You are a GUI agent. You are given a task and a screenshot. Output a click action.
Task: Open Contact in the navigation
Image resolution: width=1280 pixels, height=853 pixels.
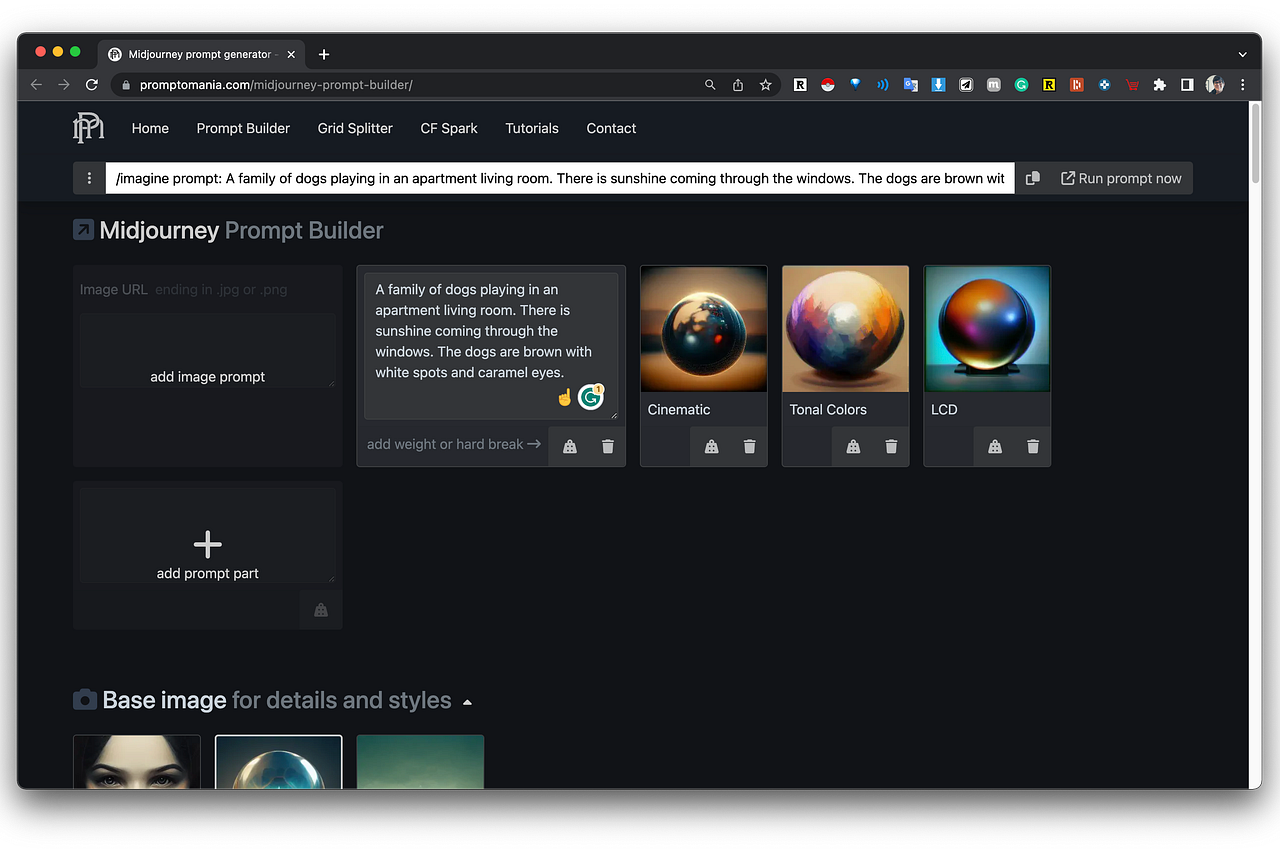[611, 128]
